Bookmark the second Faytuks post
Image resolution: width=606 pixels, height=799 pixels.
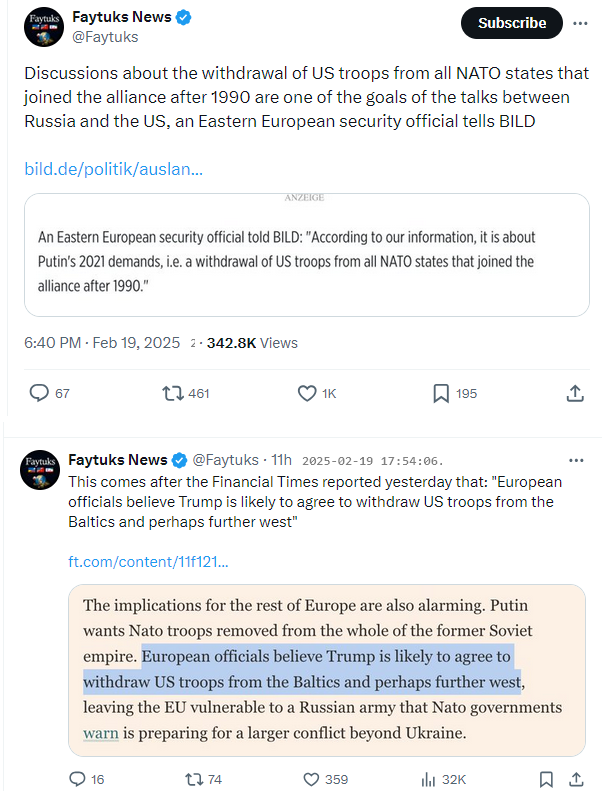pyautogui.click(x=546, y=779)
